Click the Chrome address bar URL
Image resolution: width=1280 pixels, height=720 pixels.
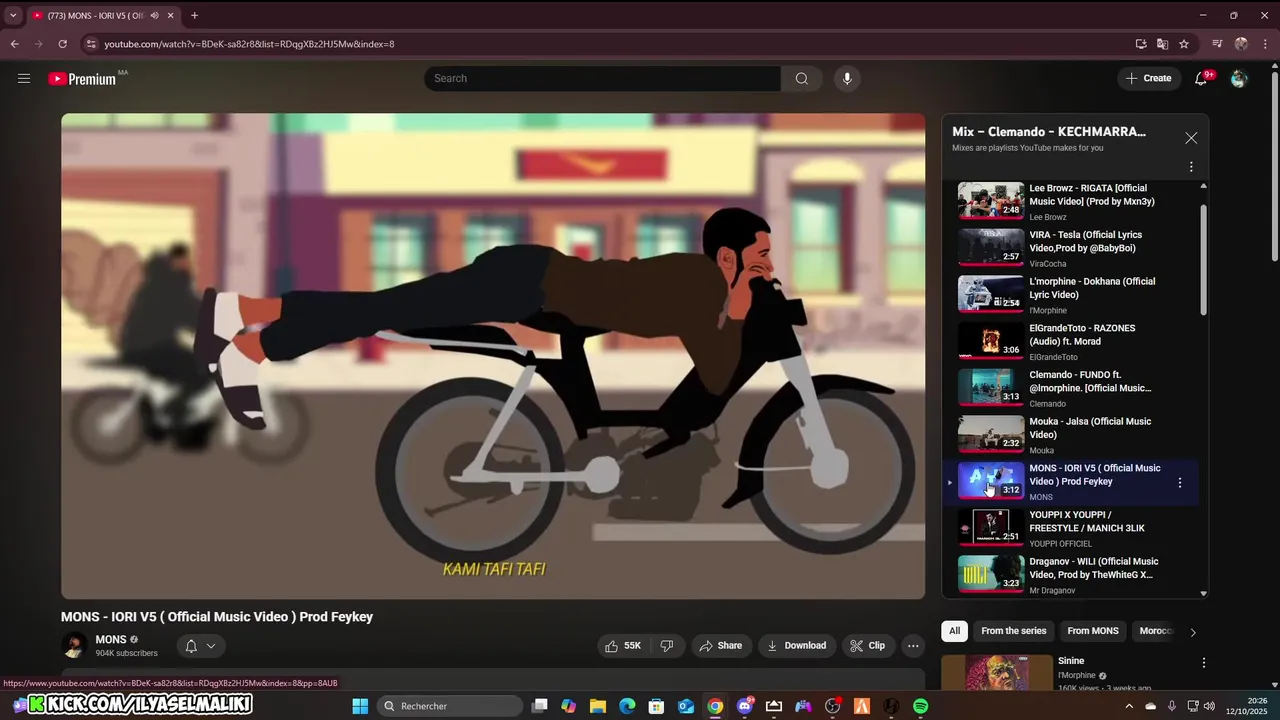point(249,44)
